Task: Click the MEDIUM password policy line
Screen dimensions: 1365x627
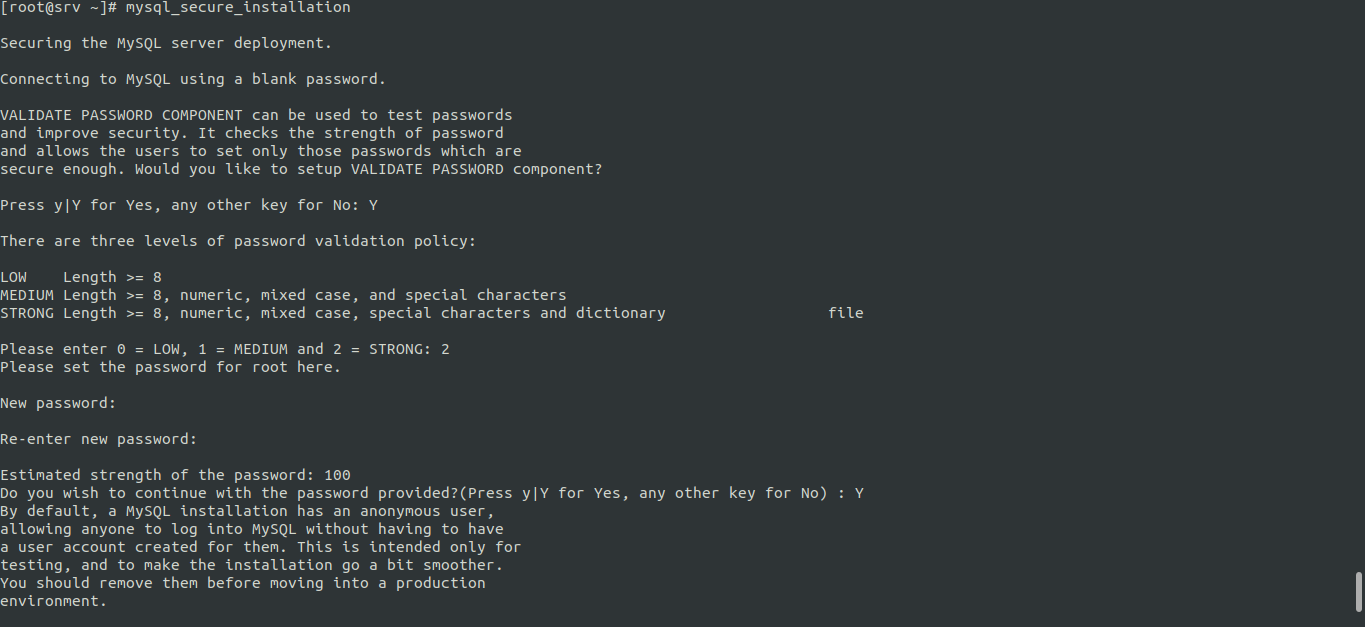Action: (283, 295)
